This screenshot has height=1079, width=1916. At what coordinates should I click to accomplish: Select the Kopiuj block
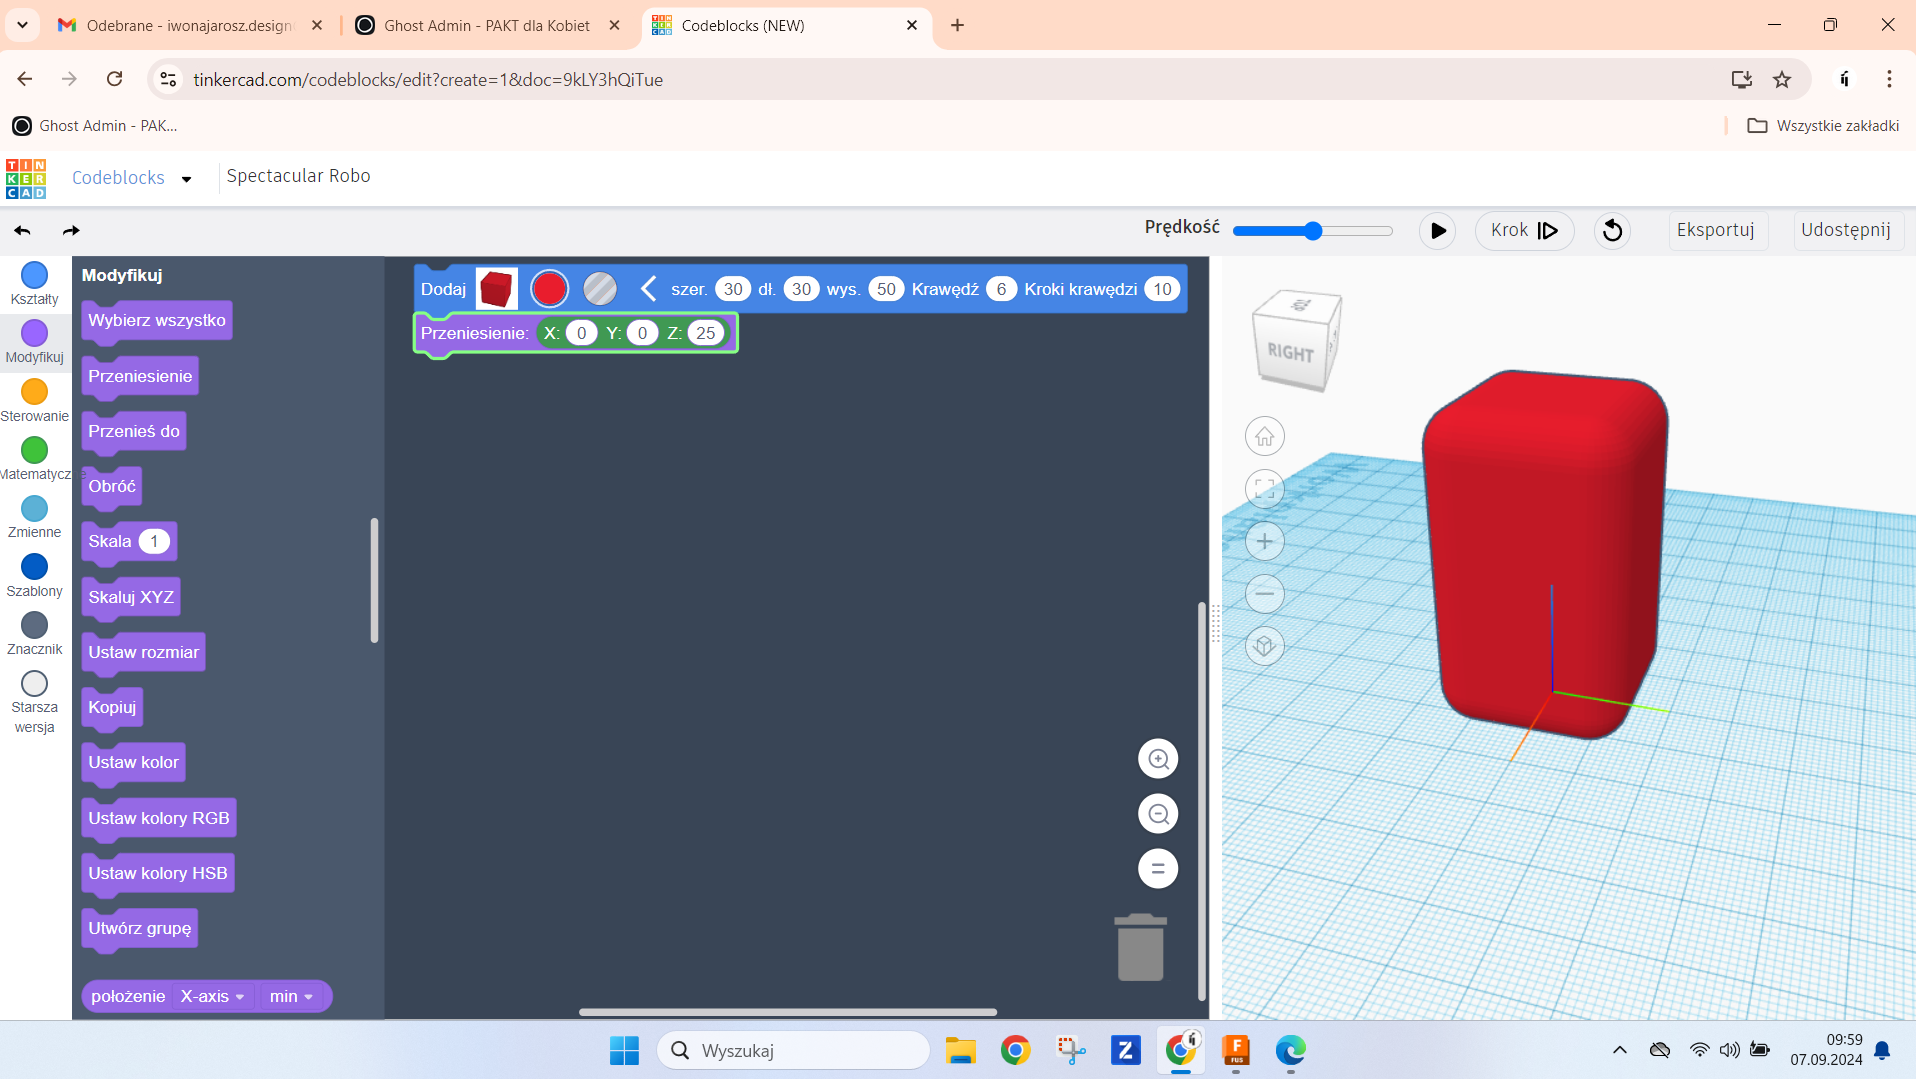point(112,707)
